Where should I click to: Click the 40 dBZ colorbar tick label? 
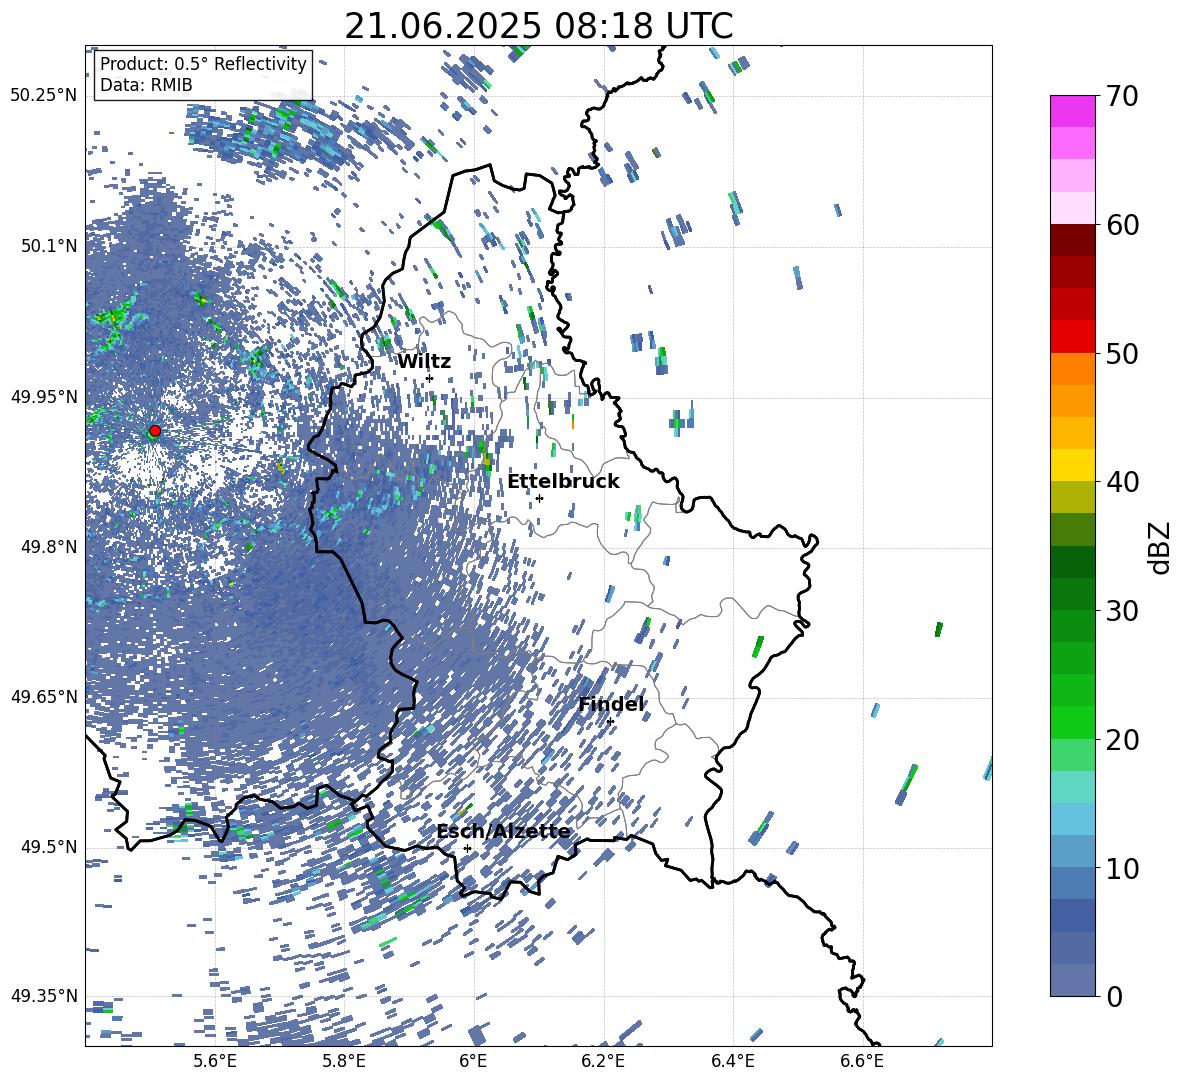(x=1122, y=482)
